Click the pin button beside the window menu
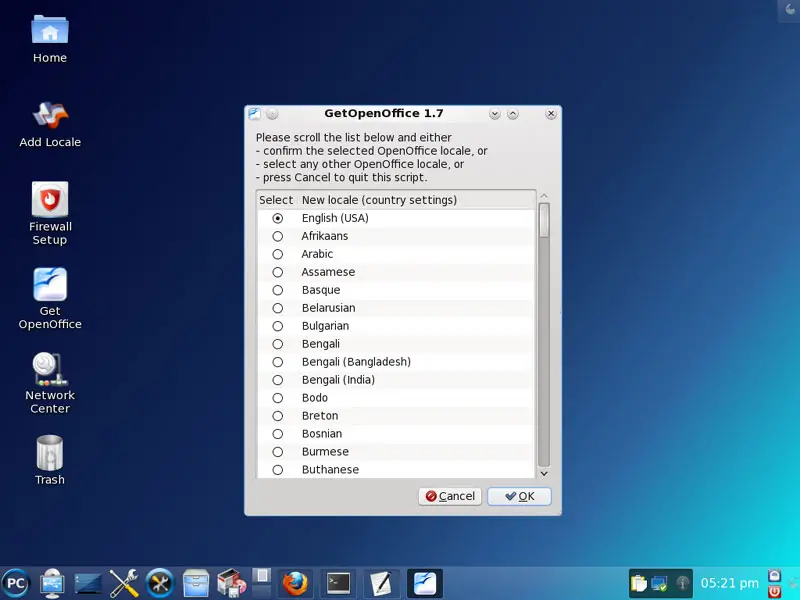This screenshot has width=800, height=600. click(272, 113)
